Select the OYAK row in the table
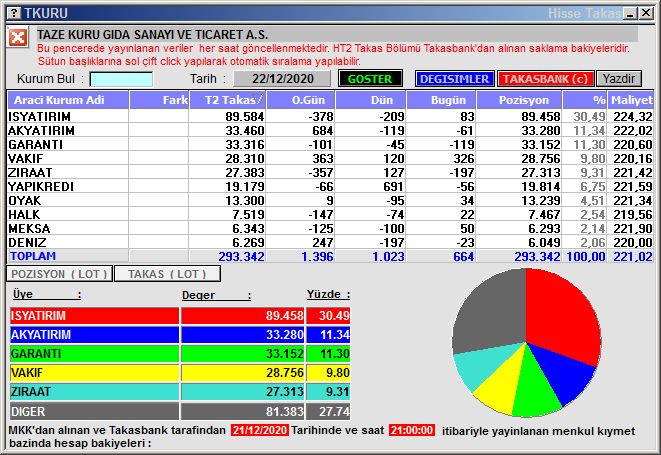The image size is (661, 455). point(330,200)
